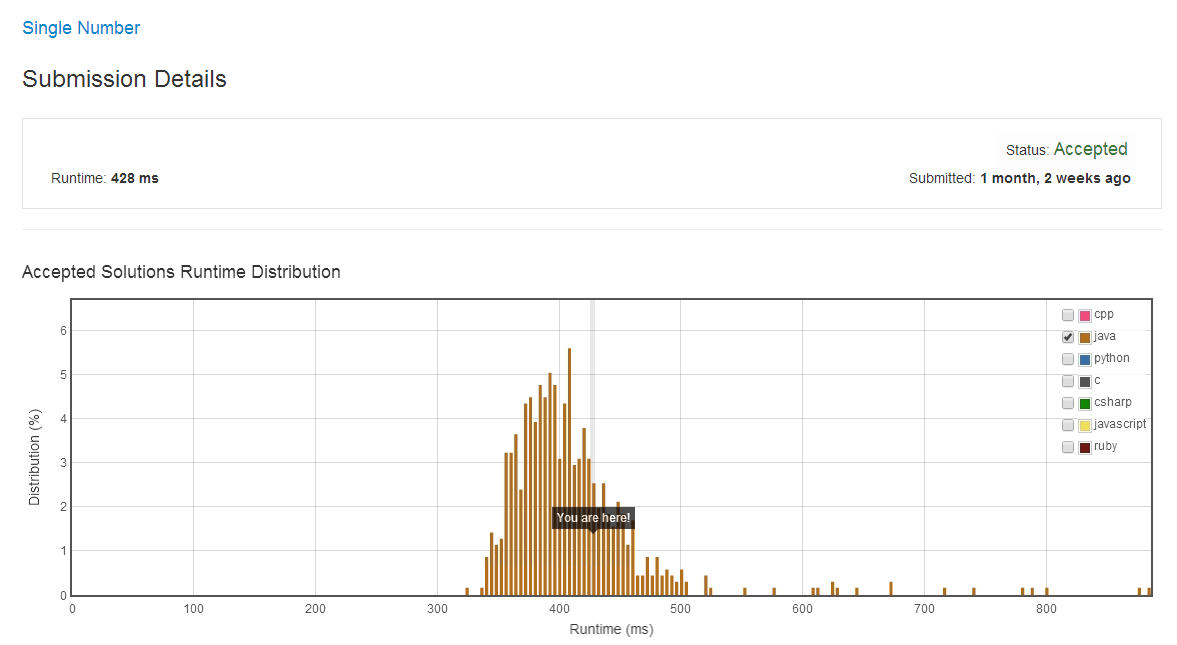This screenshot has height=645, width=1177.
Task: Click the '1 month, 2 weeks ago' text
Action: (x=1055, y=179)
